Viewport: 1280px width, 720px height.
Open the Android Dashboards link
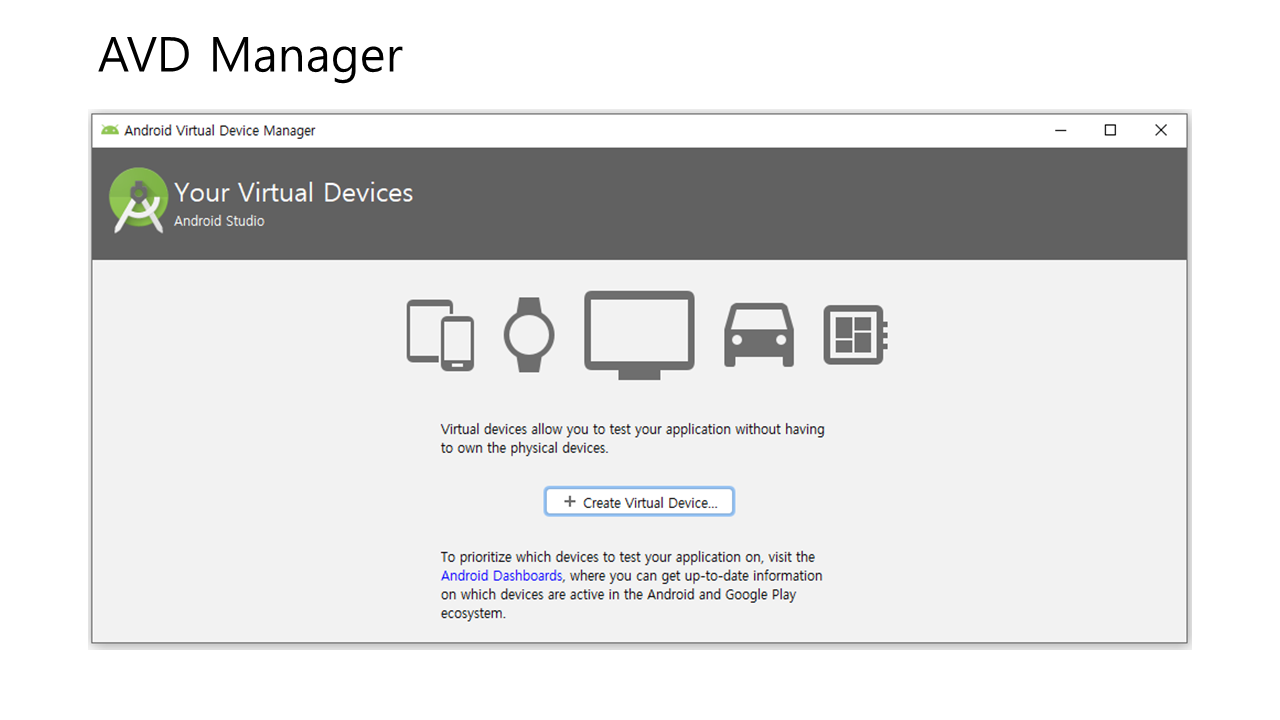pyautogui.click(x=501, y=576)
